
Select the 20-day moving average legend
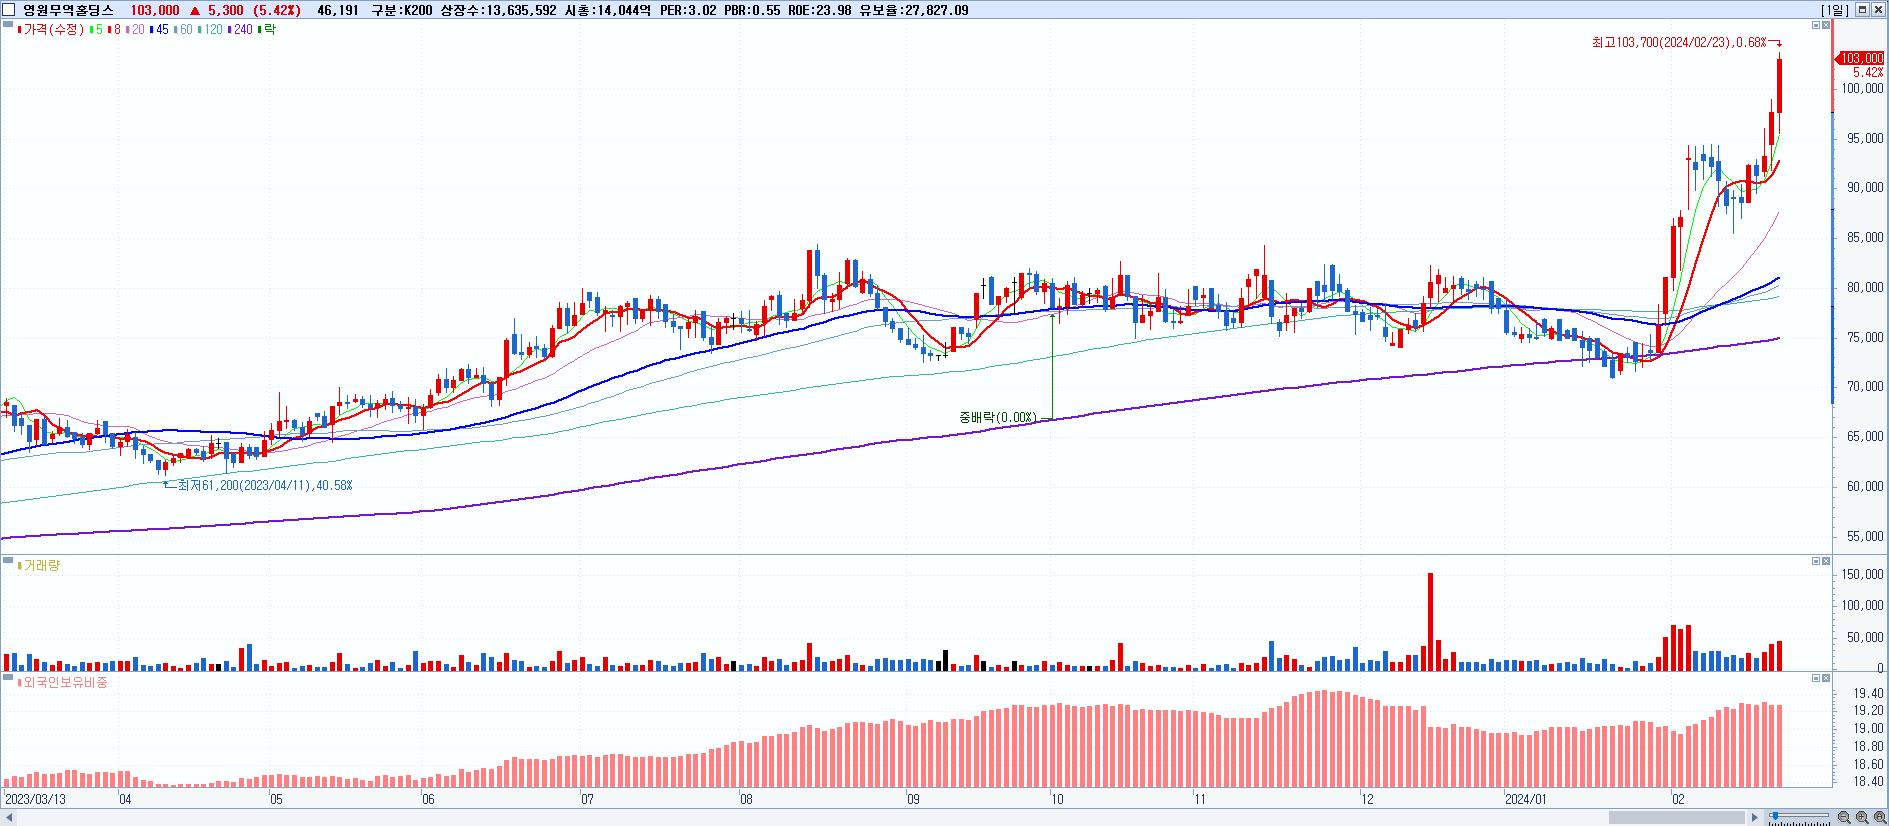pyautogui.click(x=135, y=30)
